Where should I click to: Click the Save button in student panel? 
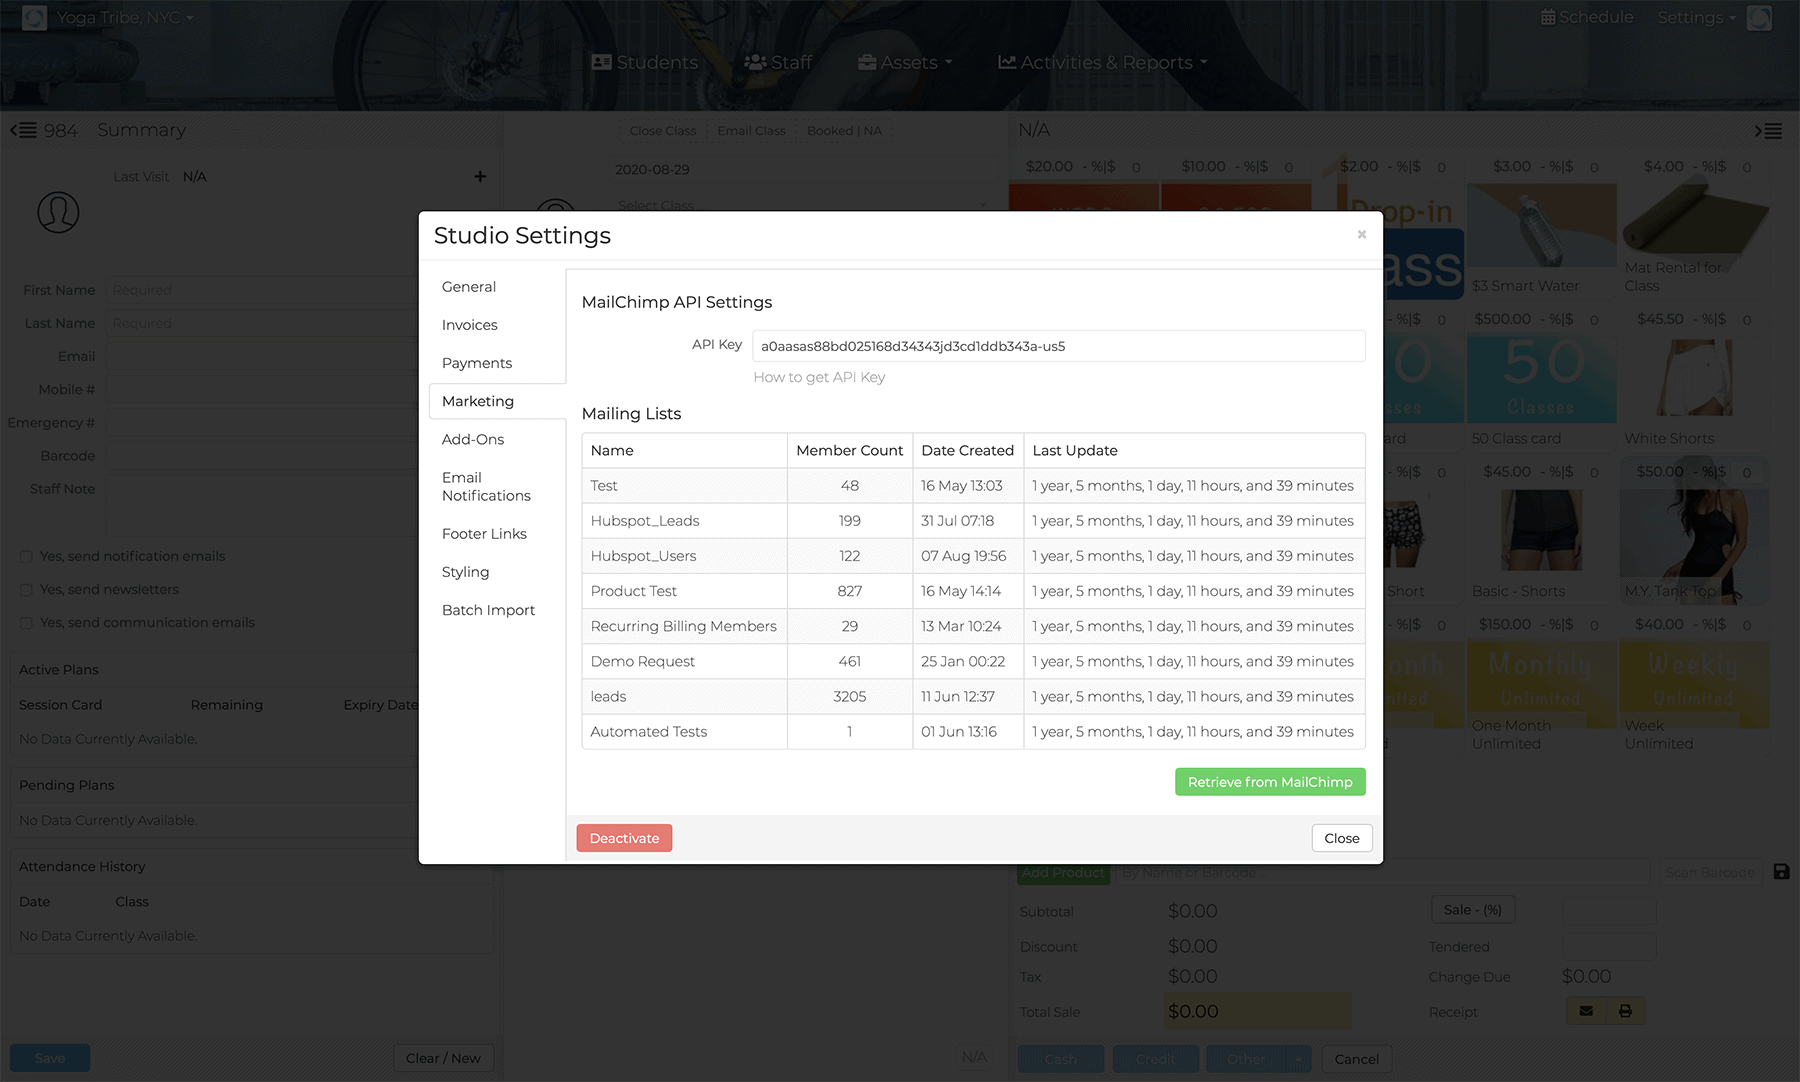pos(50,1058)
